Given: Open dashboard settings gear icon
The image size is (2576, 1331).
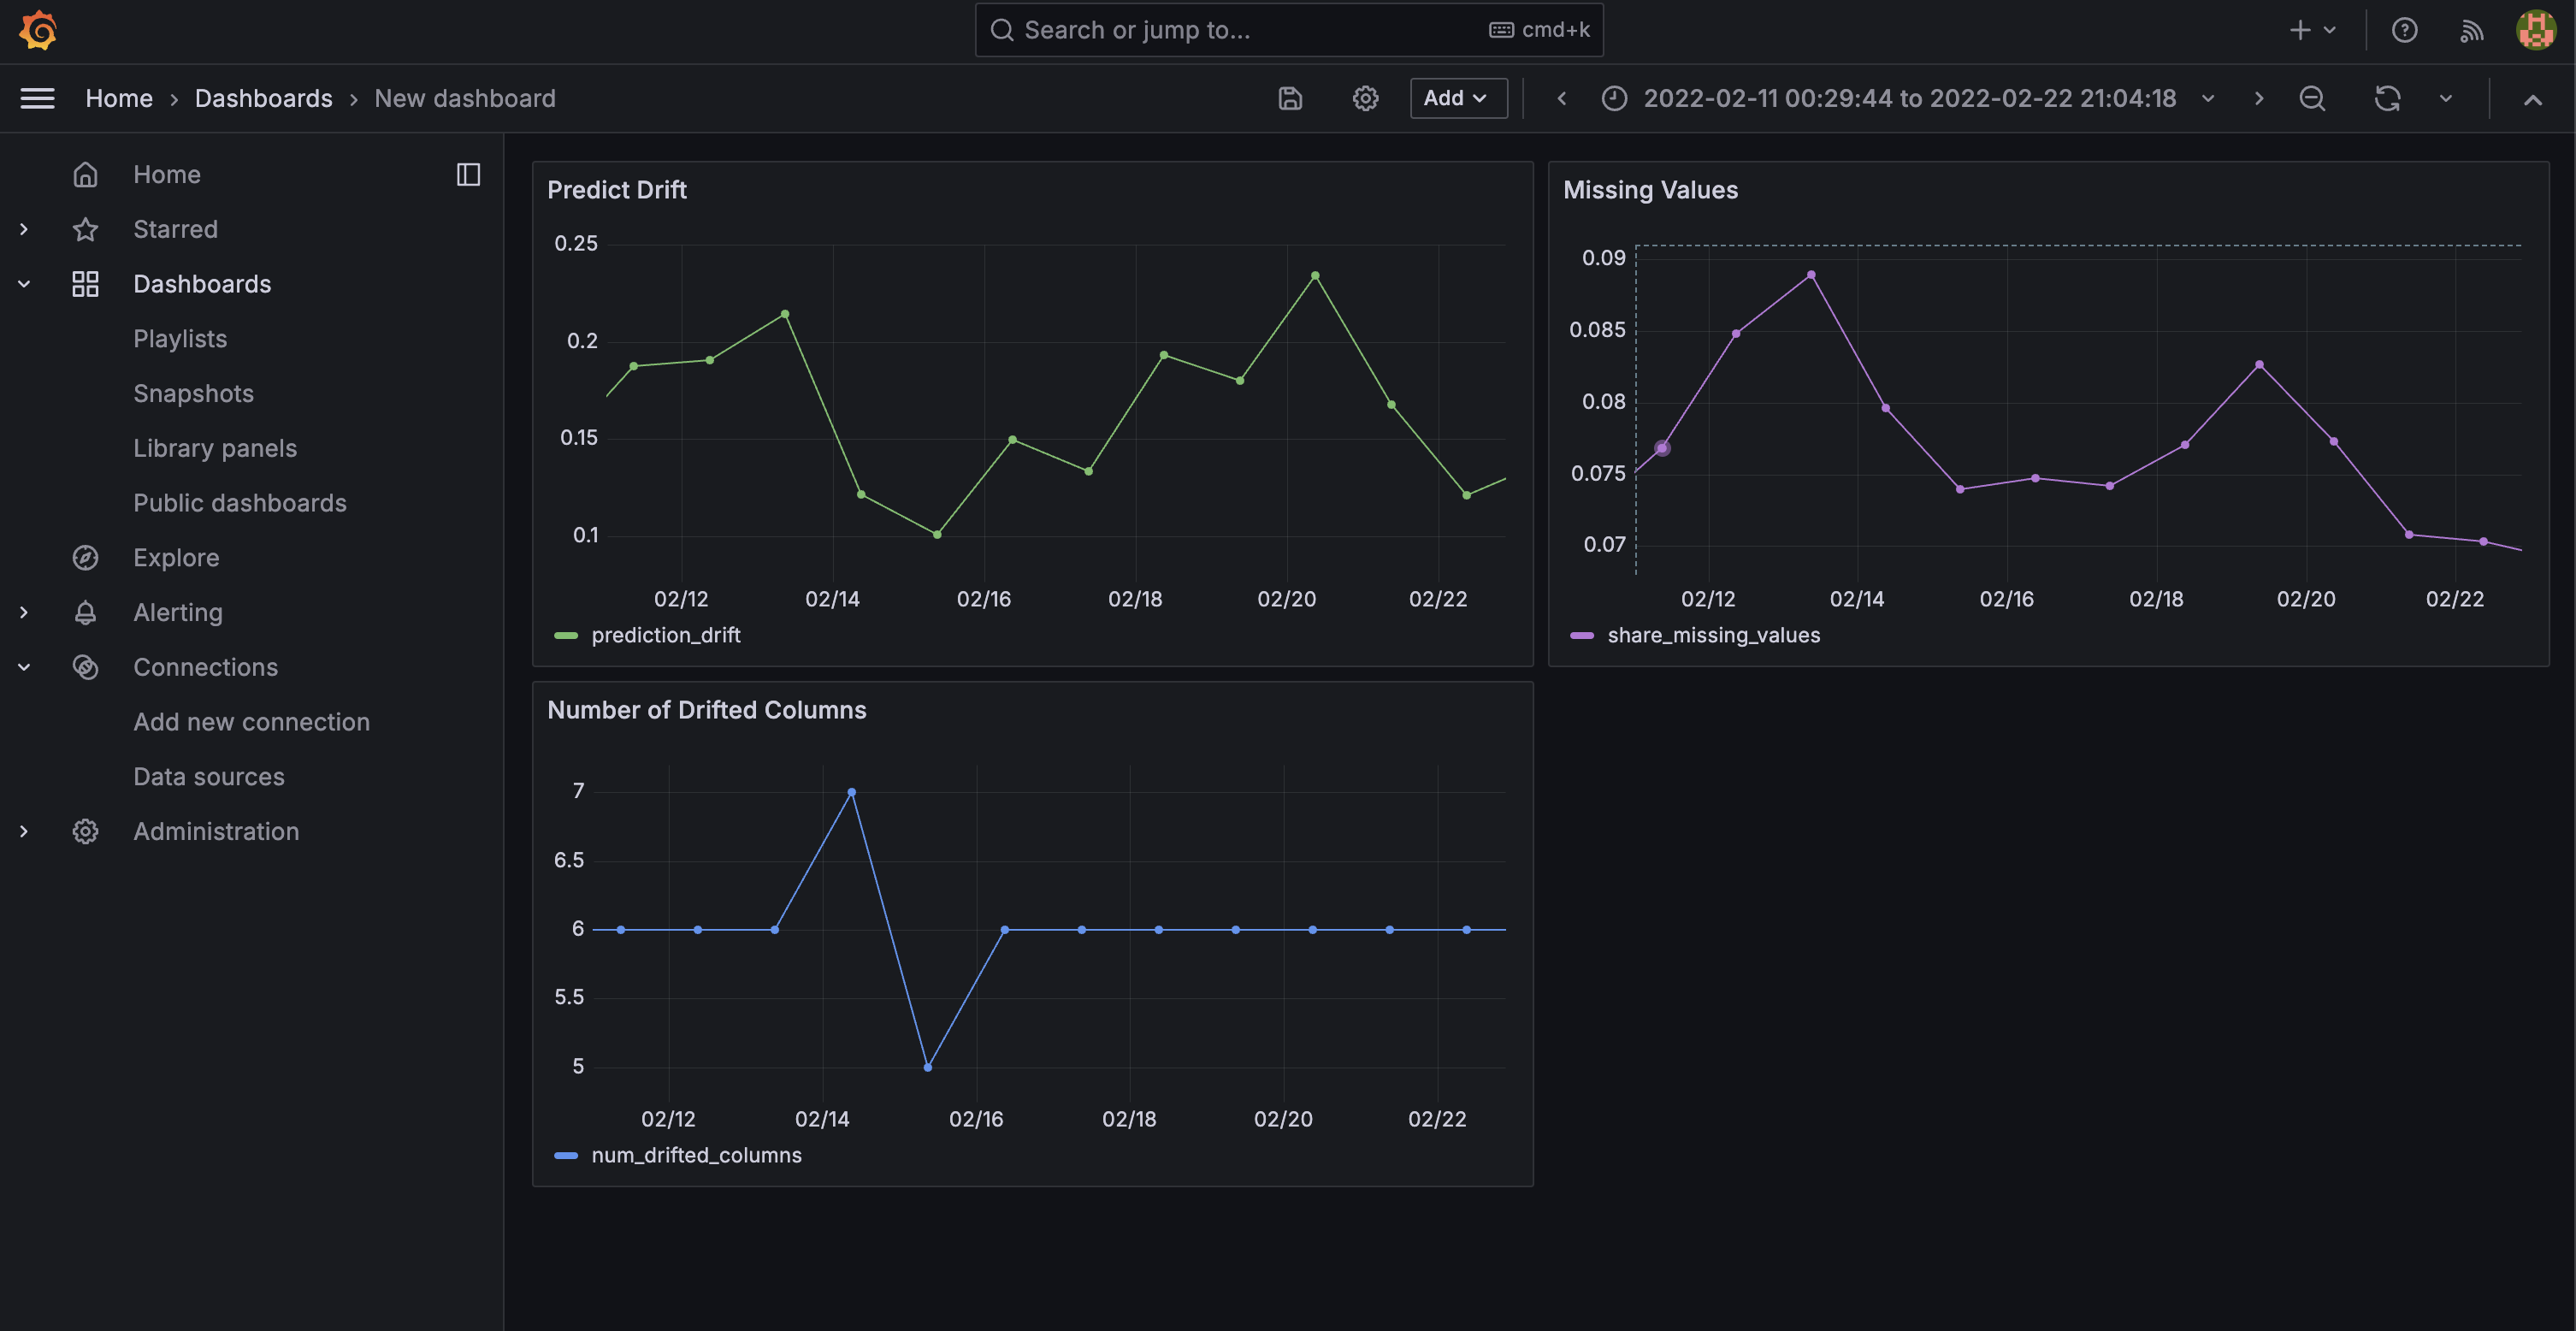Looking at the screenshot, I should [1365, 98].
